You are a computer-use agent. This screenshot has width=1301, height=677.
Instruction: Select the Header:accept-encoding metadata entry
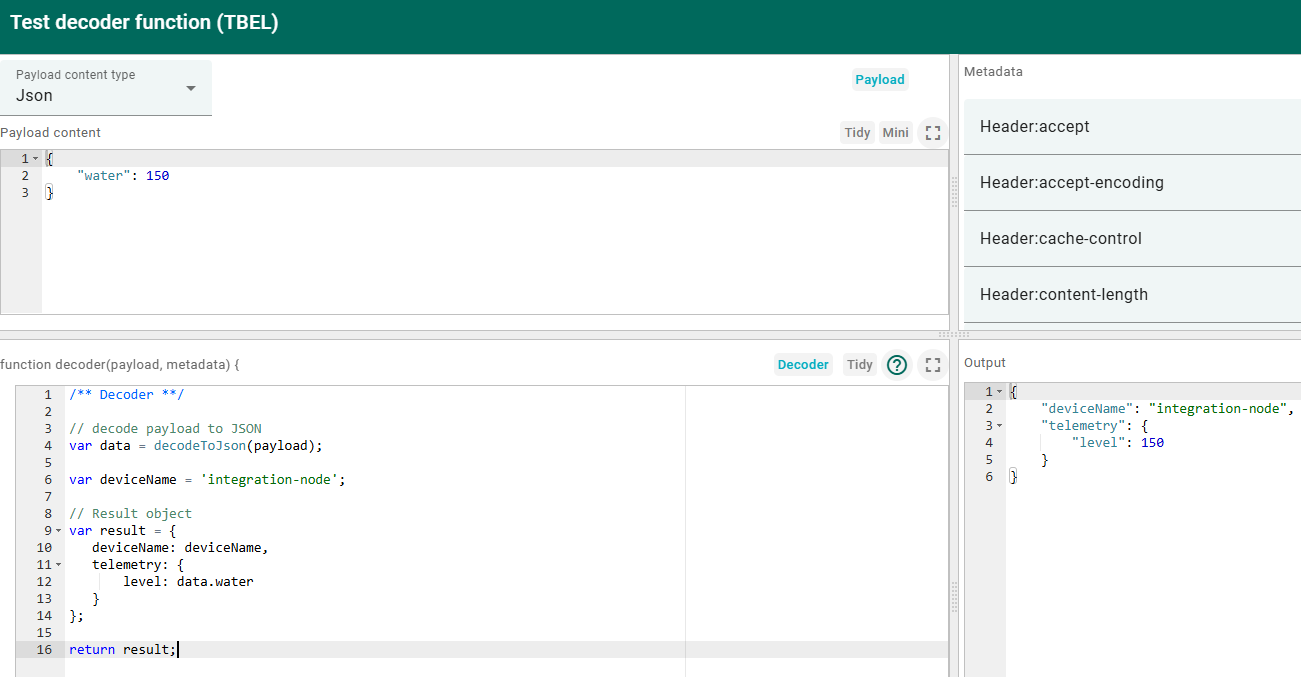[x=1132, y=183]
